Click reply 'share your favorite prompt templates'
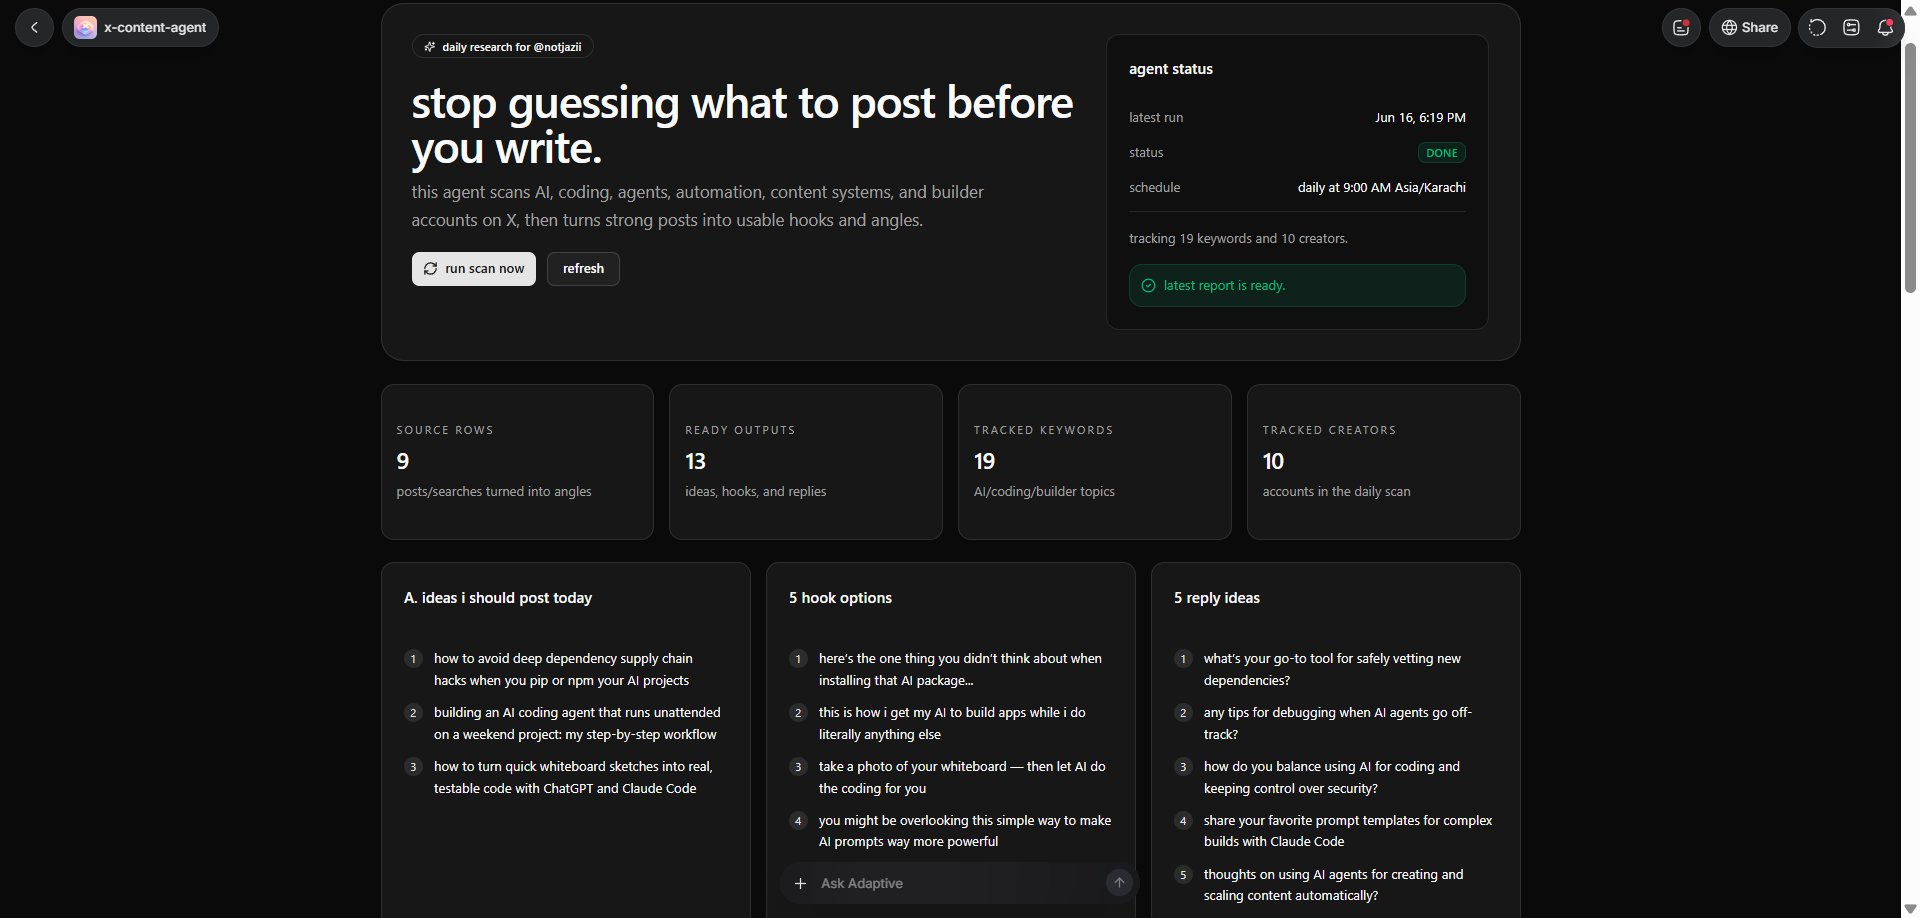Image resolution: width=1920 pixels, height=918 pixels. pos(1348,831)
